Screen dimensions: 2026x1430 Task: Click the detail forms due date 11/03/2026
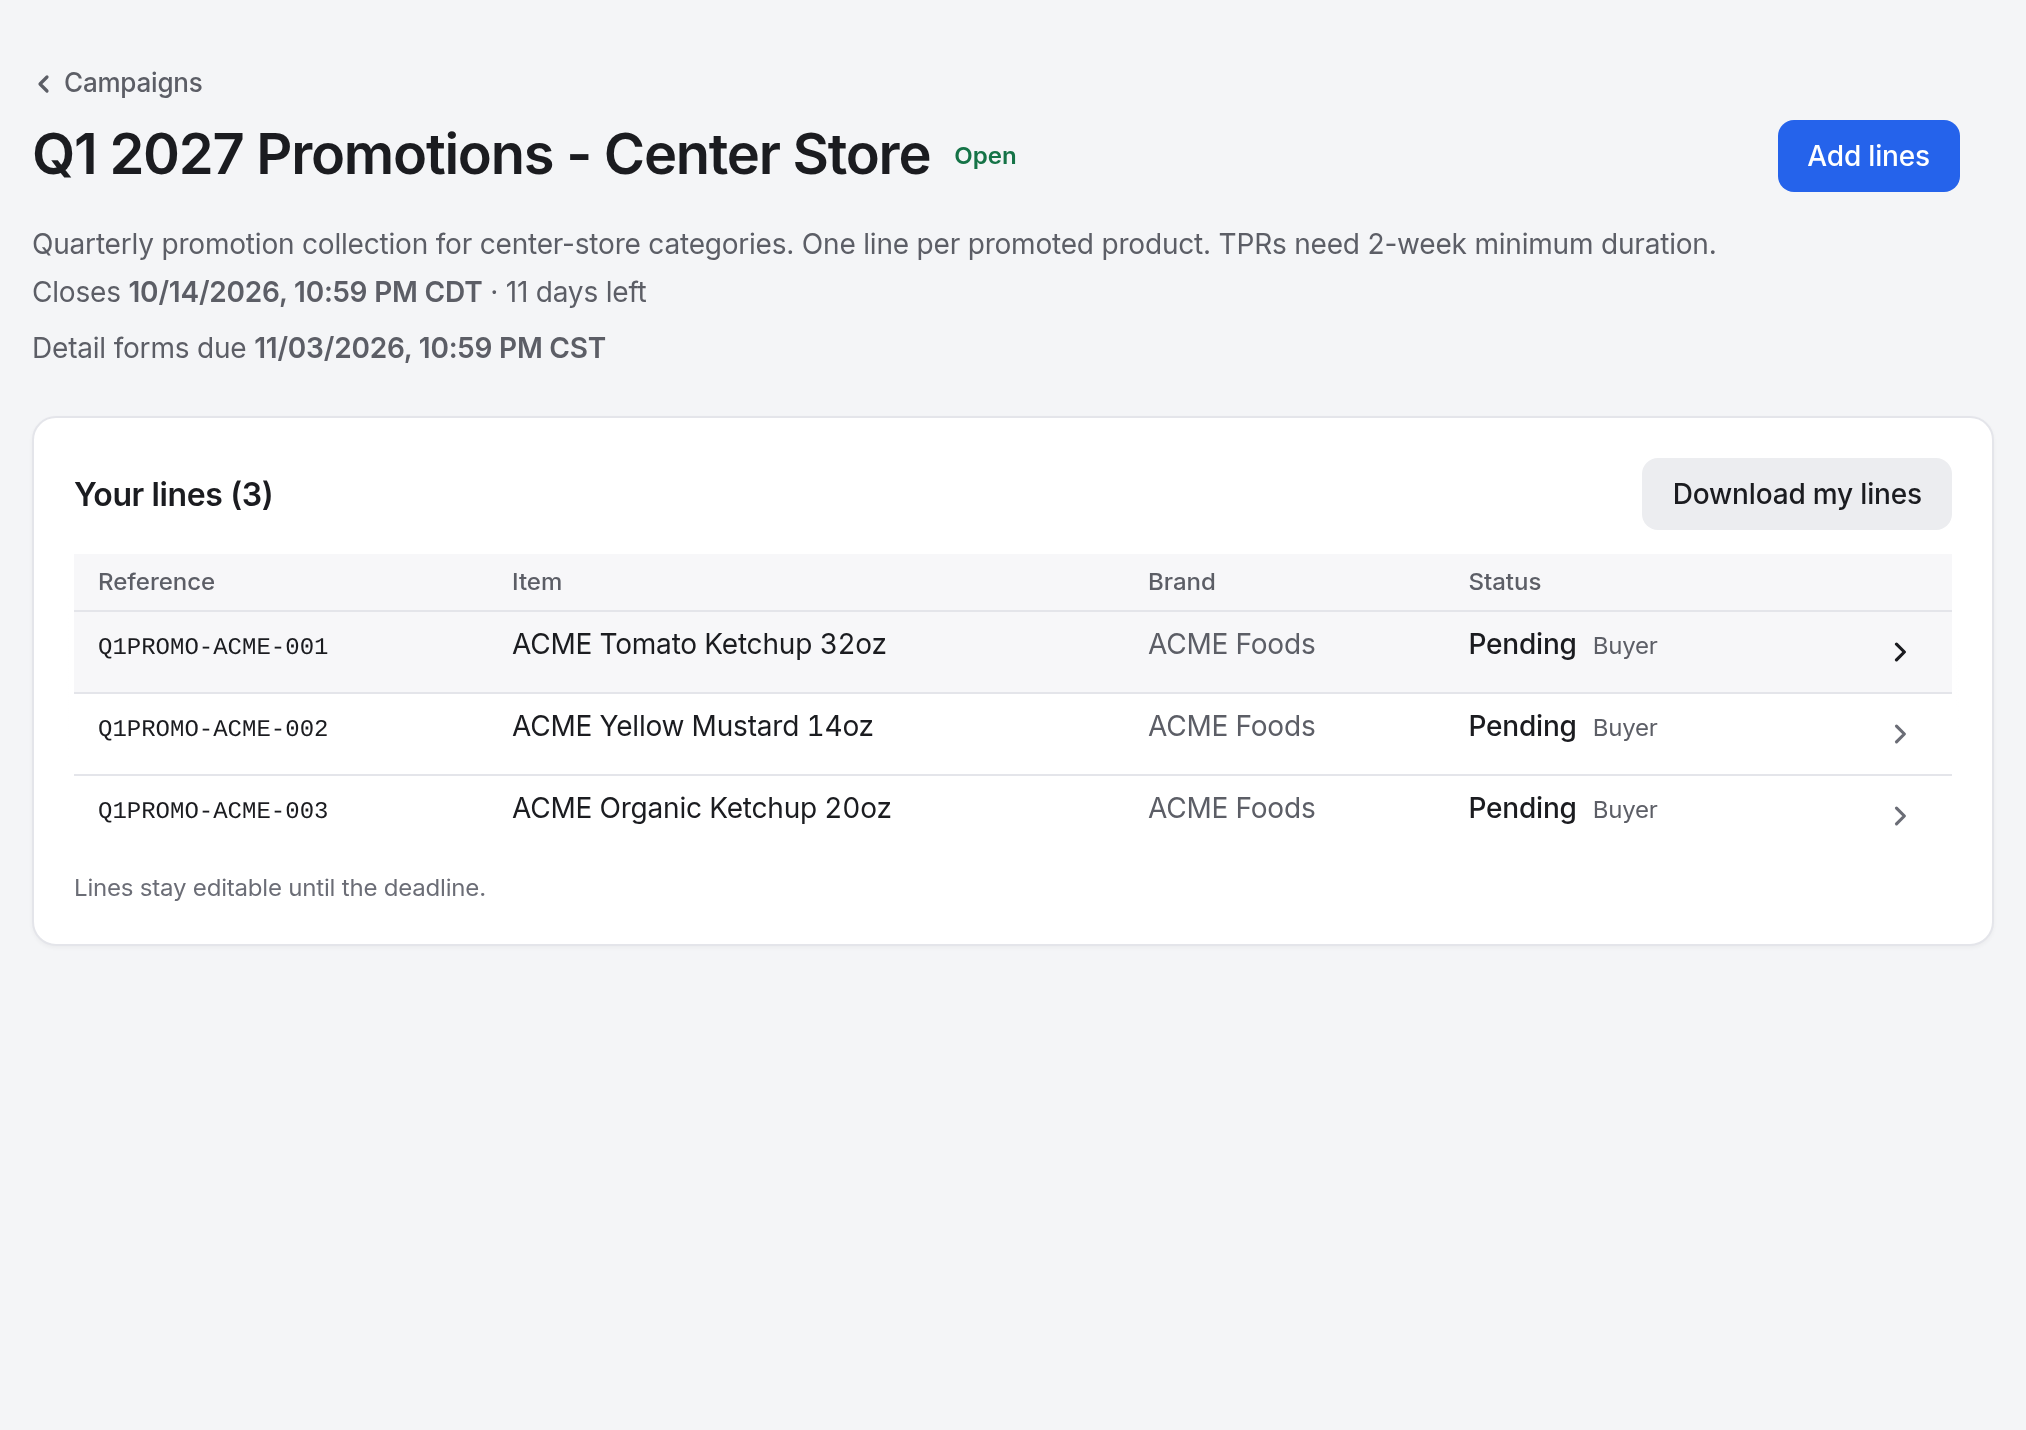429,348
